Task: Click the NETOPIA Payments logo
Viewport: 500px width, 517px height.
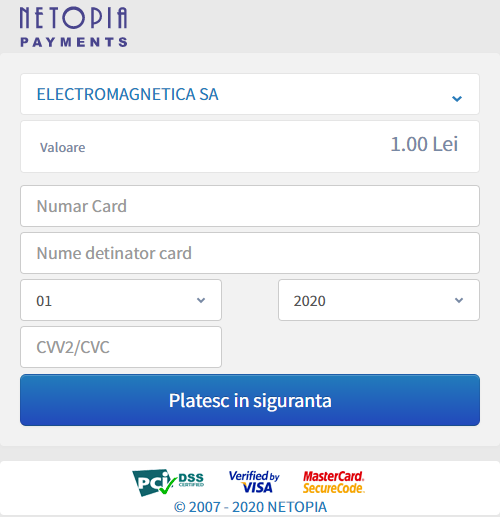Action: (74, 27)
